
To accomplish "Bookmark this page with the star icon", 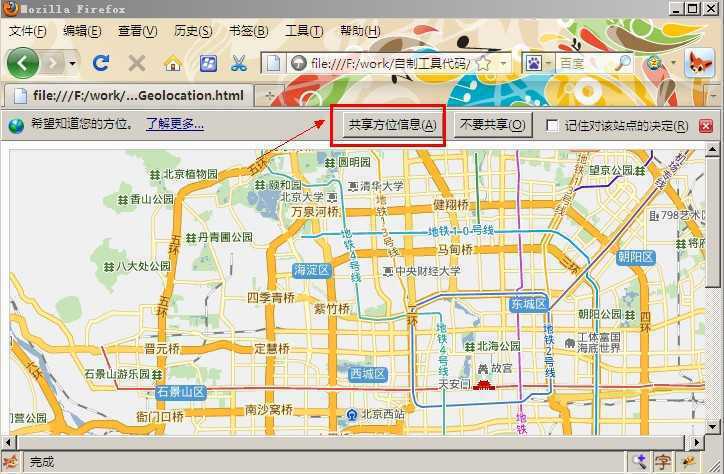I will click(x=484, y=63).
